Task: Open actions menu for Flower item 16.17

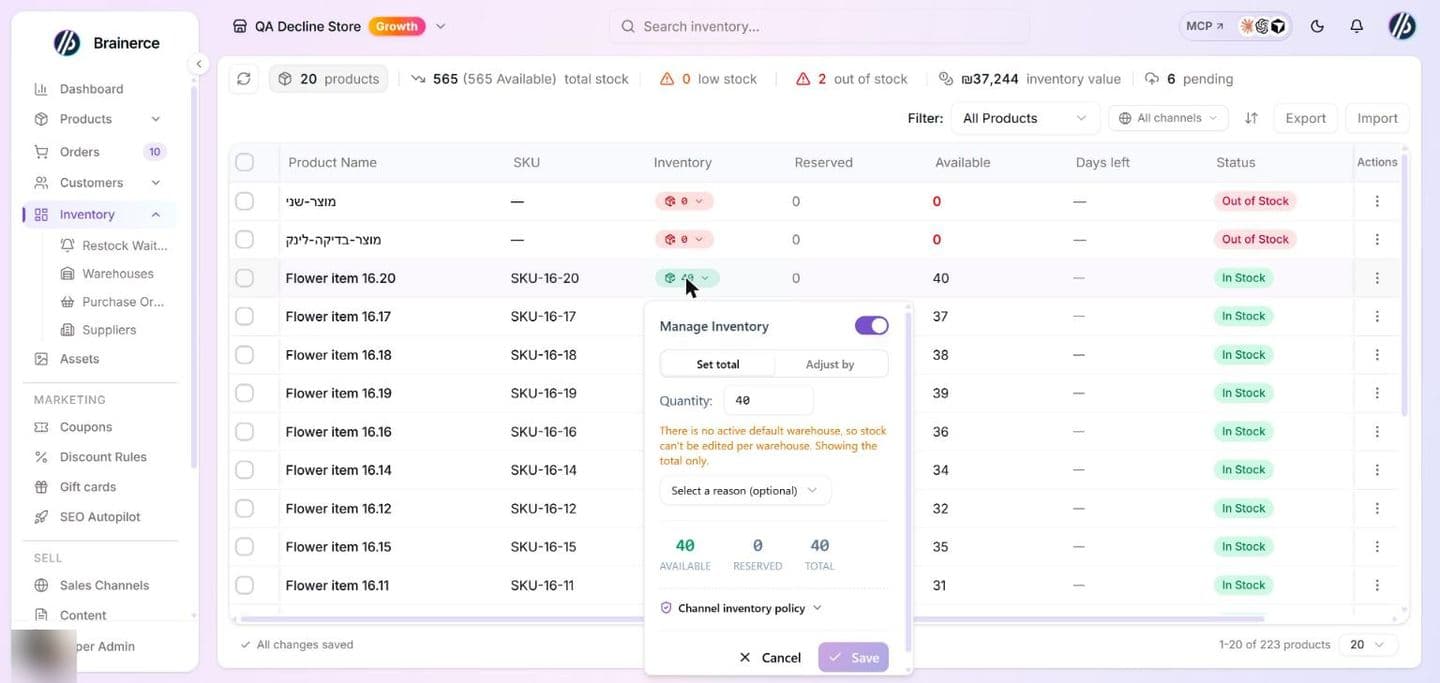Action: coord(1377,316)
